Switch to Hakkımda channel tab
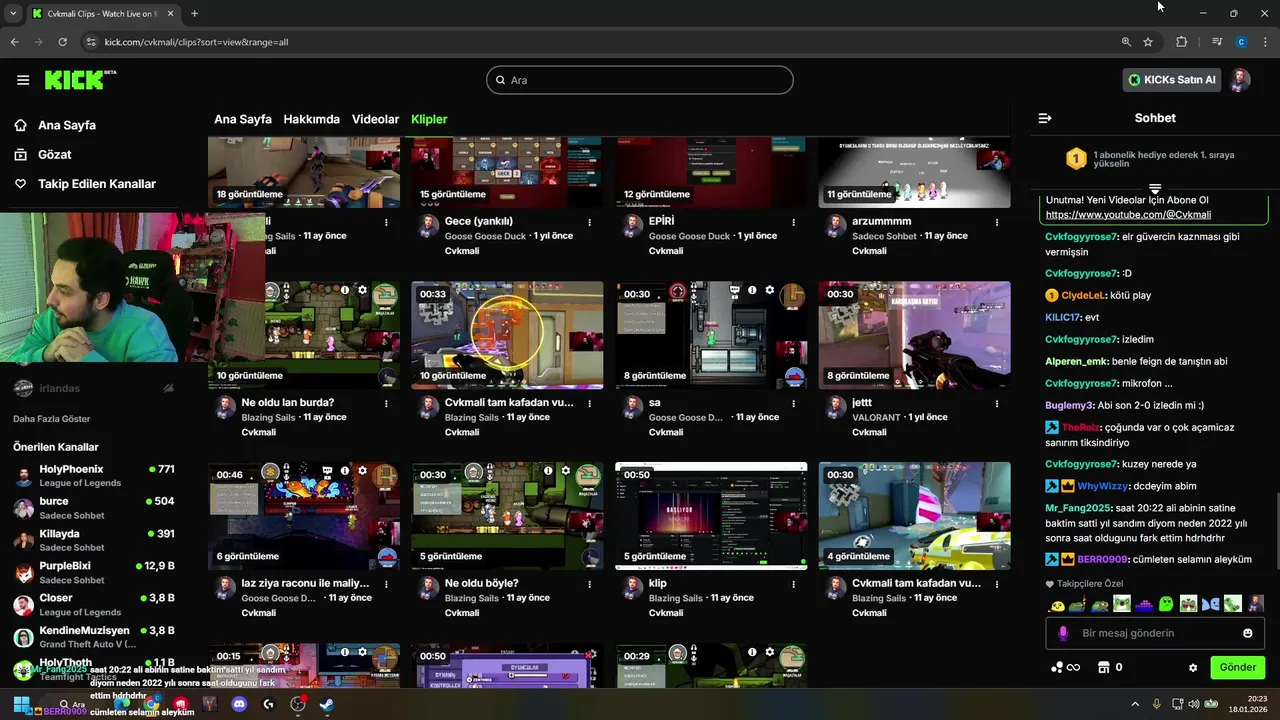Viewport: 1280px width, 720px height. click(x=311, y=119)
